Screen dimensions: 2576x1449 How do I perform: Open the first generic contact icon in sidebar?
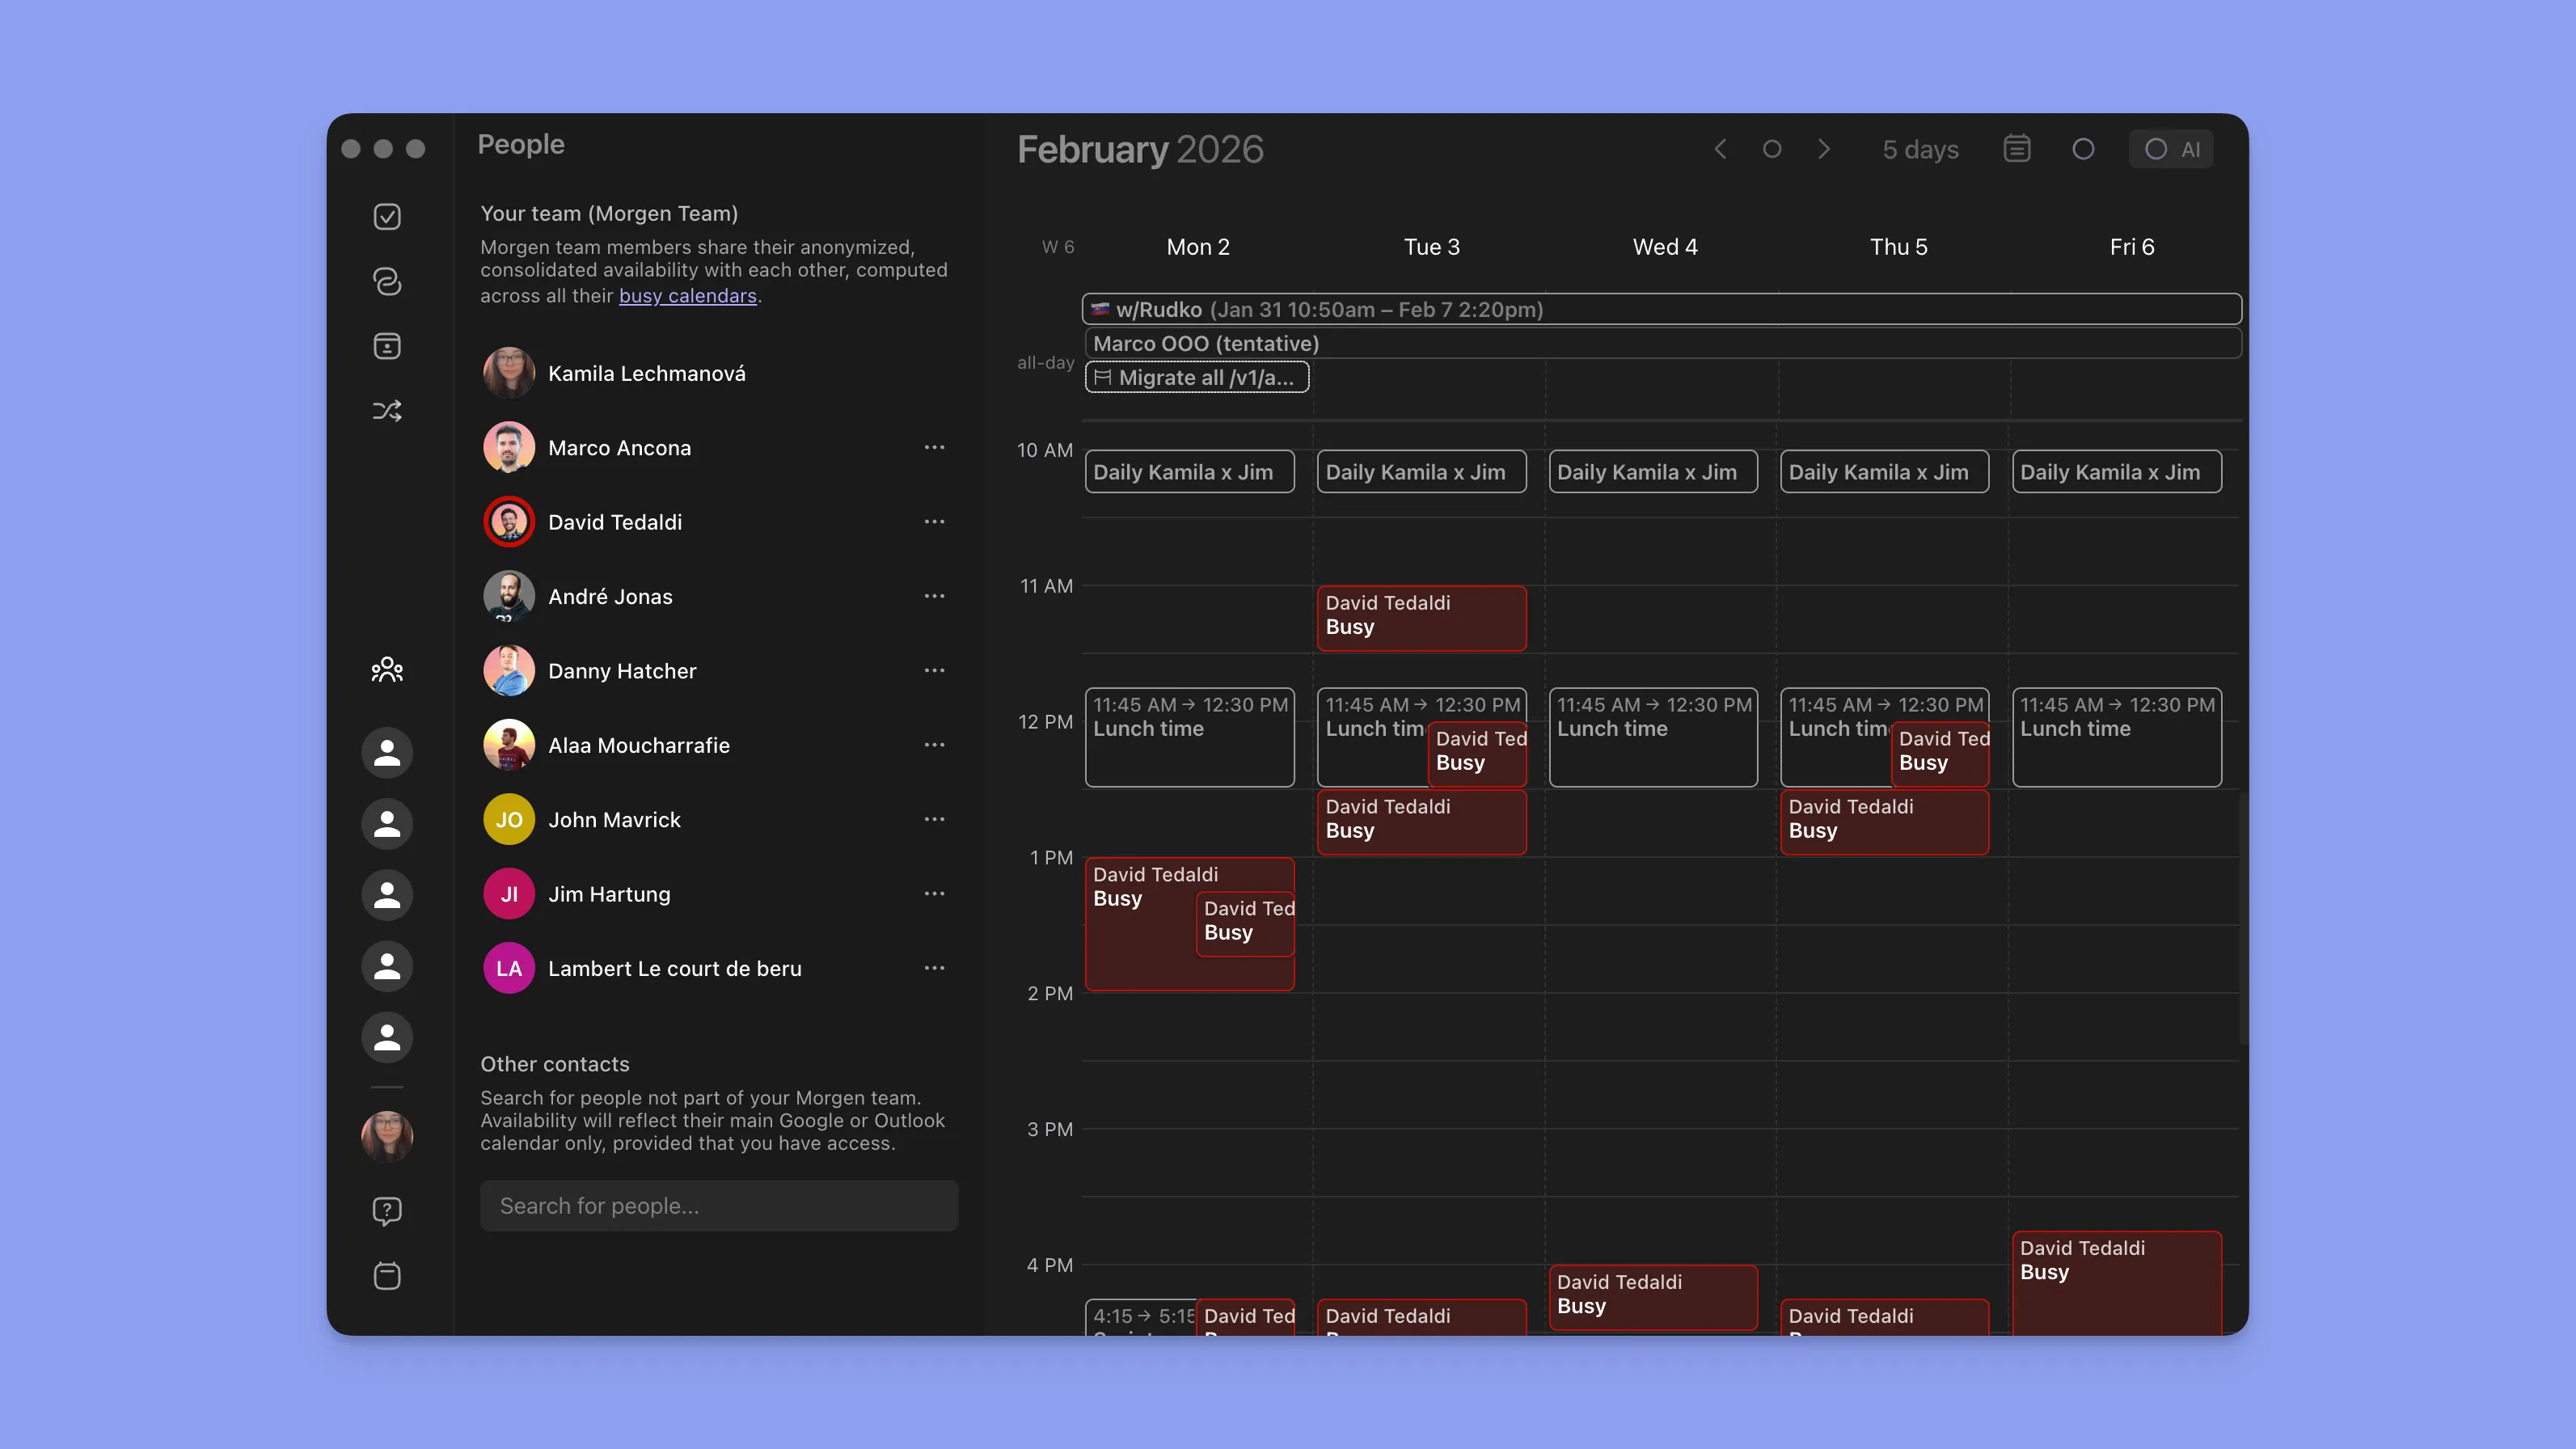pyautogui.click(x=387, y=753)
